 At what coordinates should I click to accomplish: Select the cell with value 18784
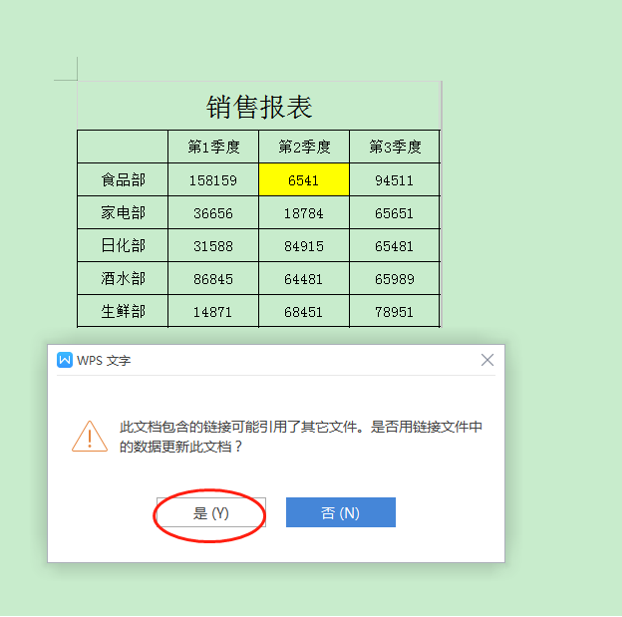pyautogui.click(x=304, y=213)
